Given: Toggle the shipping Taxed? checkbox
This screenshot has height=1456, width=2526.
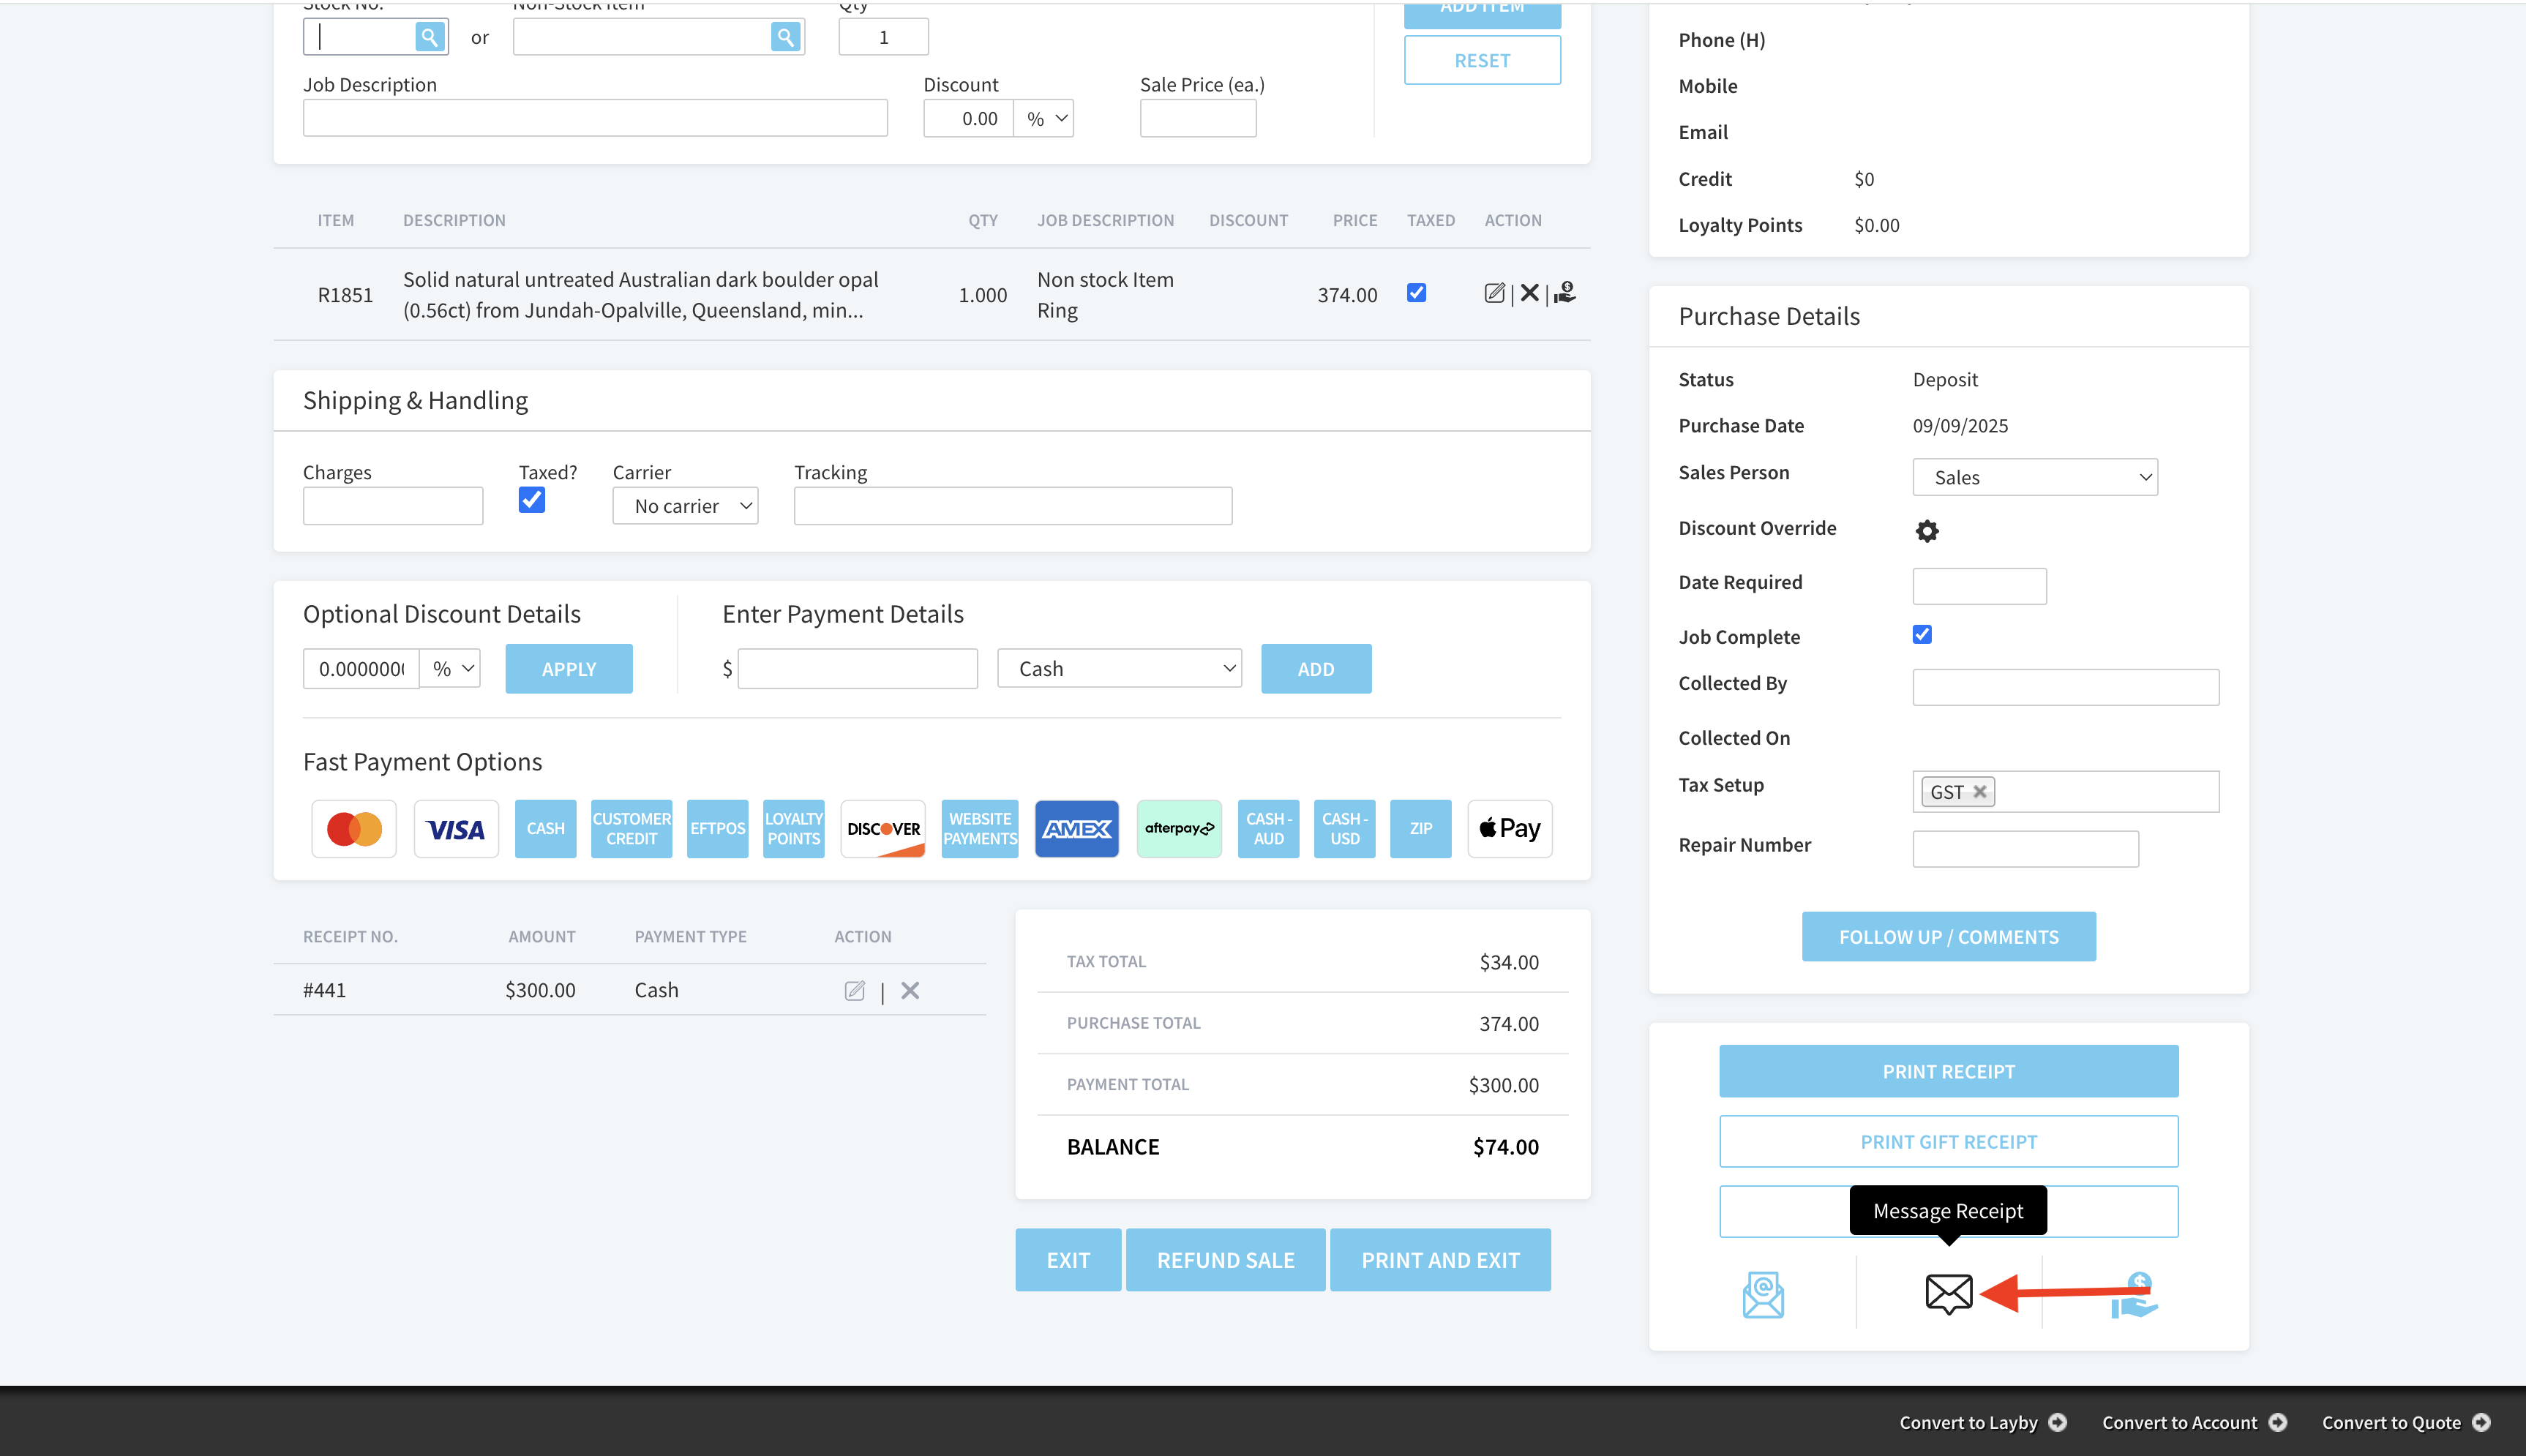Looking at the screenshot, I should point(532,500).
